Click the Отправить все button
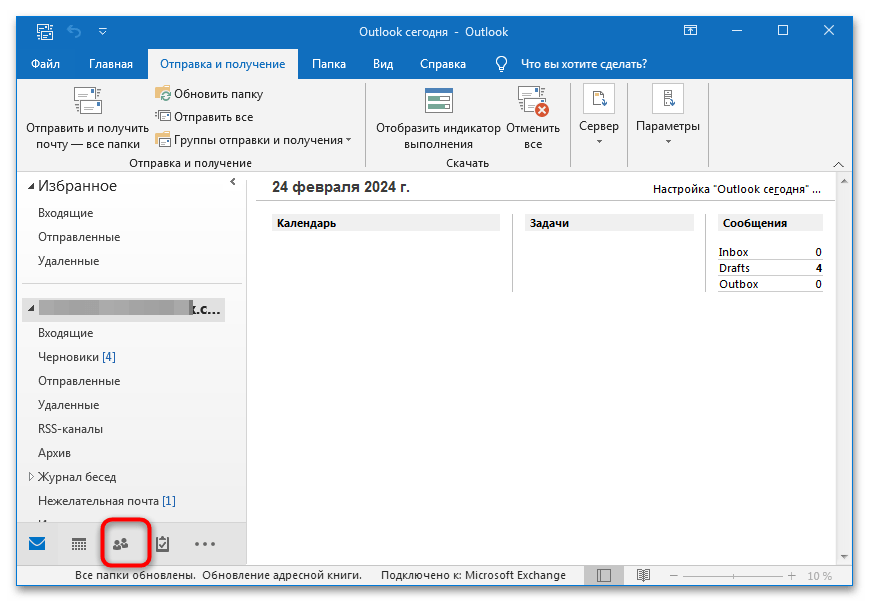Screen dimensions: 869x602 click(x=204, y=116)
